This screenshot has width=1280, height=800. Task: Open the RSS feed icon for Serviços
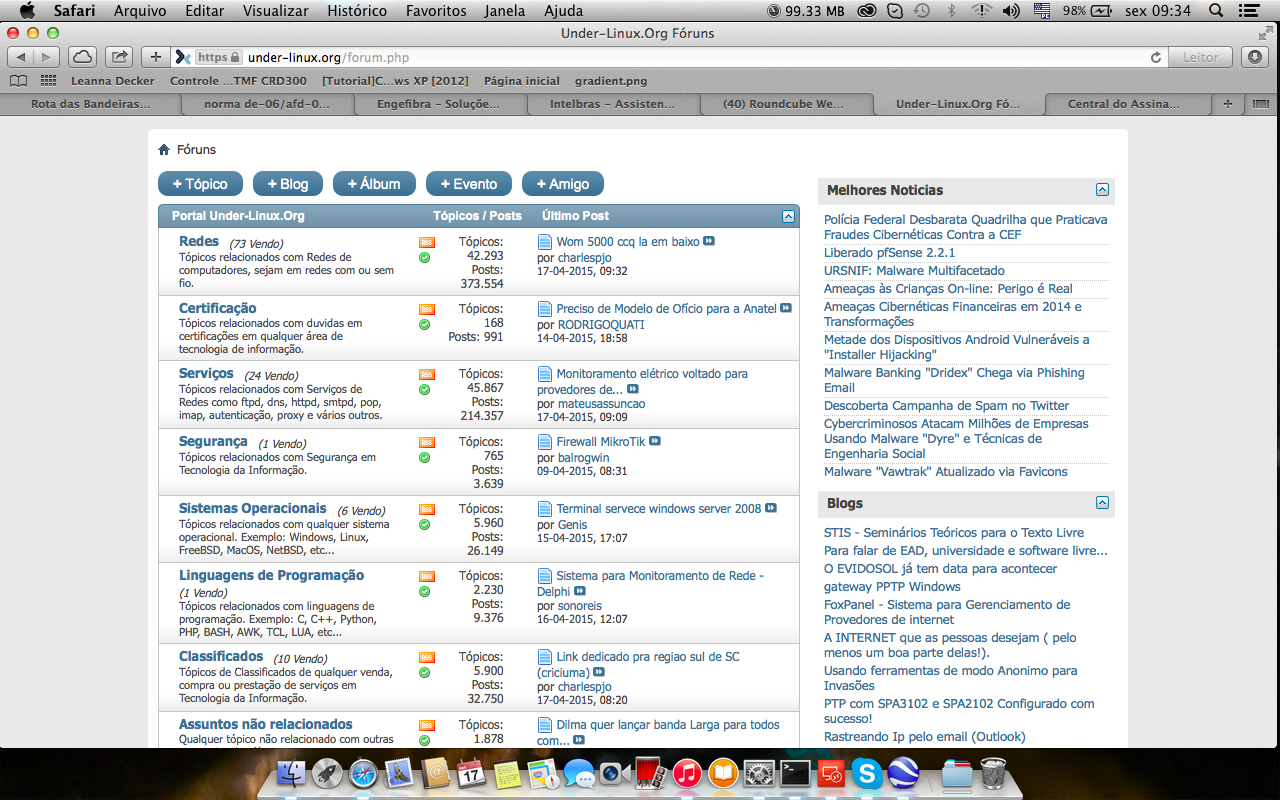tap(427, 374)
